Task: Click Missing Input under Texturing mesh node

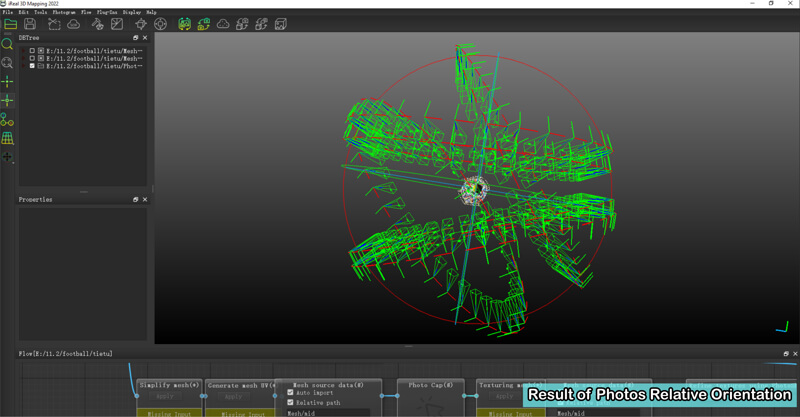Action: (x=510, y=413)
